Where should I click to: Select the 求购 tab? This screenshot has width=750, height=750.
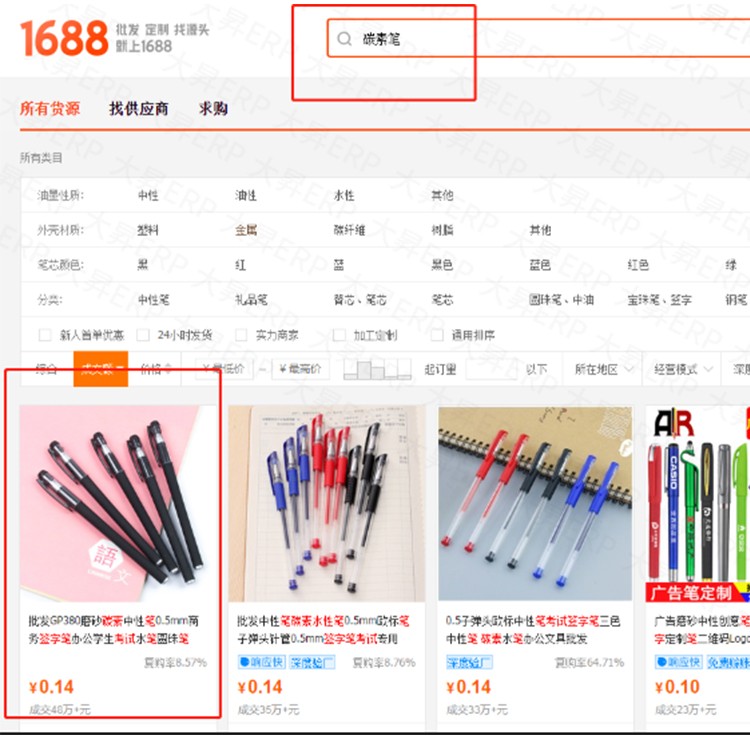[x=213, y=109]
